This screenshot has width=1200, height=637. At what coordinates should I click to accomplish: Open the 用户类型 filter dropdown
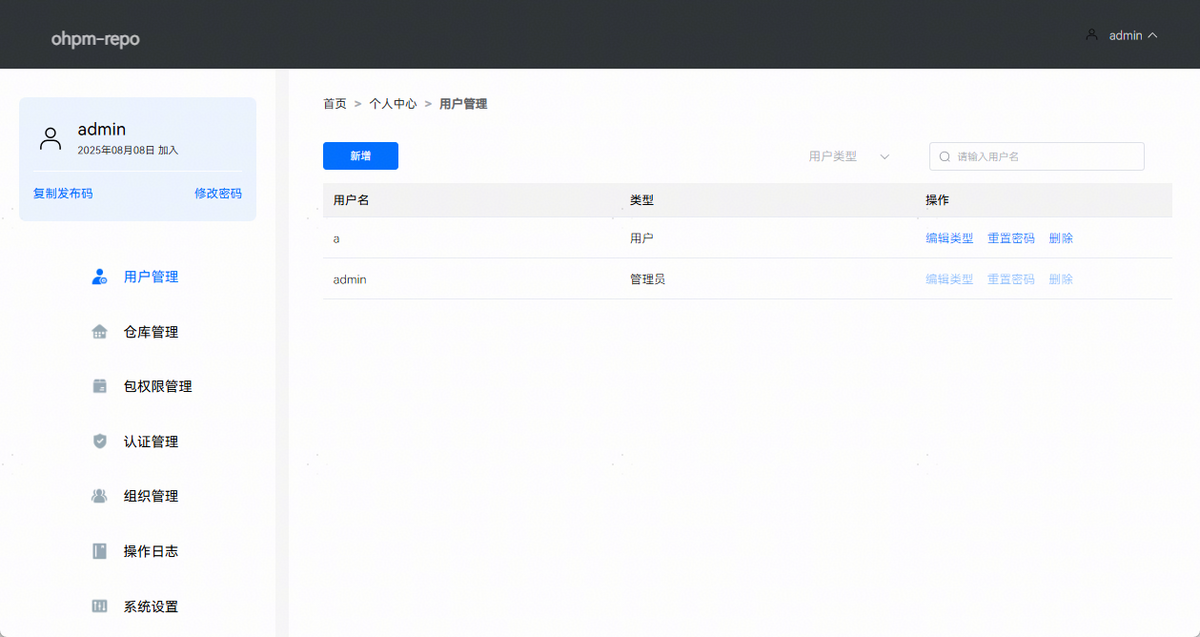[848, 157]
